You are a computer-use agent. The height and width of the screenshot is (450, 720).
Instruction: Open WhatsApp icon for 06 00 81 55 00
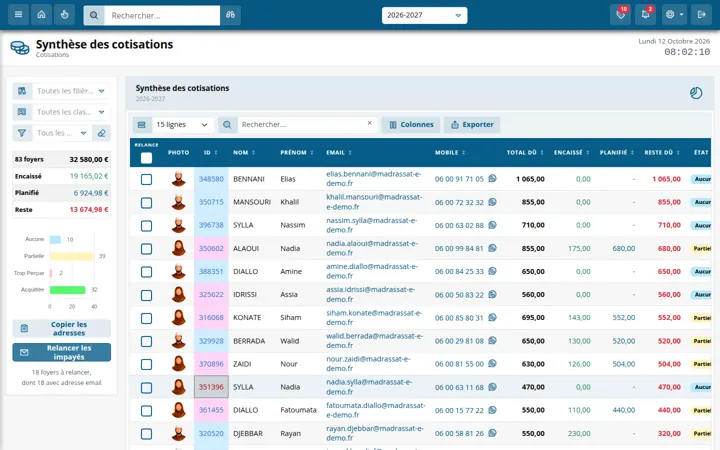tap(492, 363)
